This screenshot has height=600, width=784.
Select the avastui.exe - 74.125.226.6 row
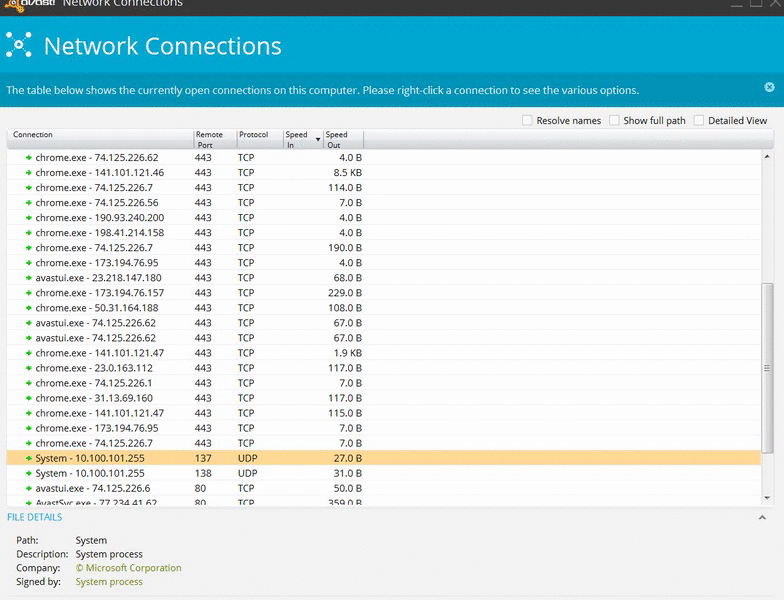tap(384, 488)
